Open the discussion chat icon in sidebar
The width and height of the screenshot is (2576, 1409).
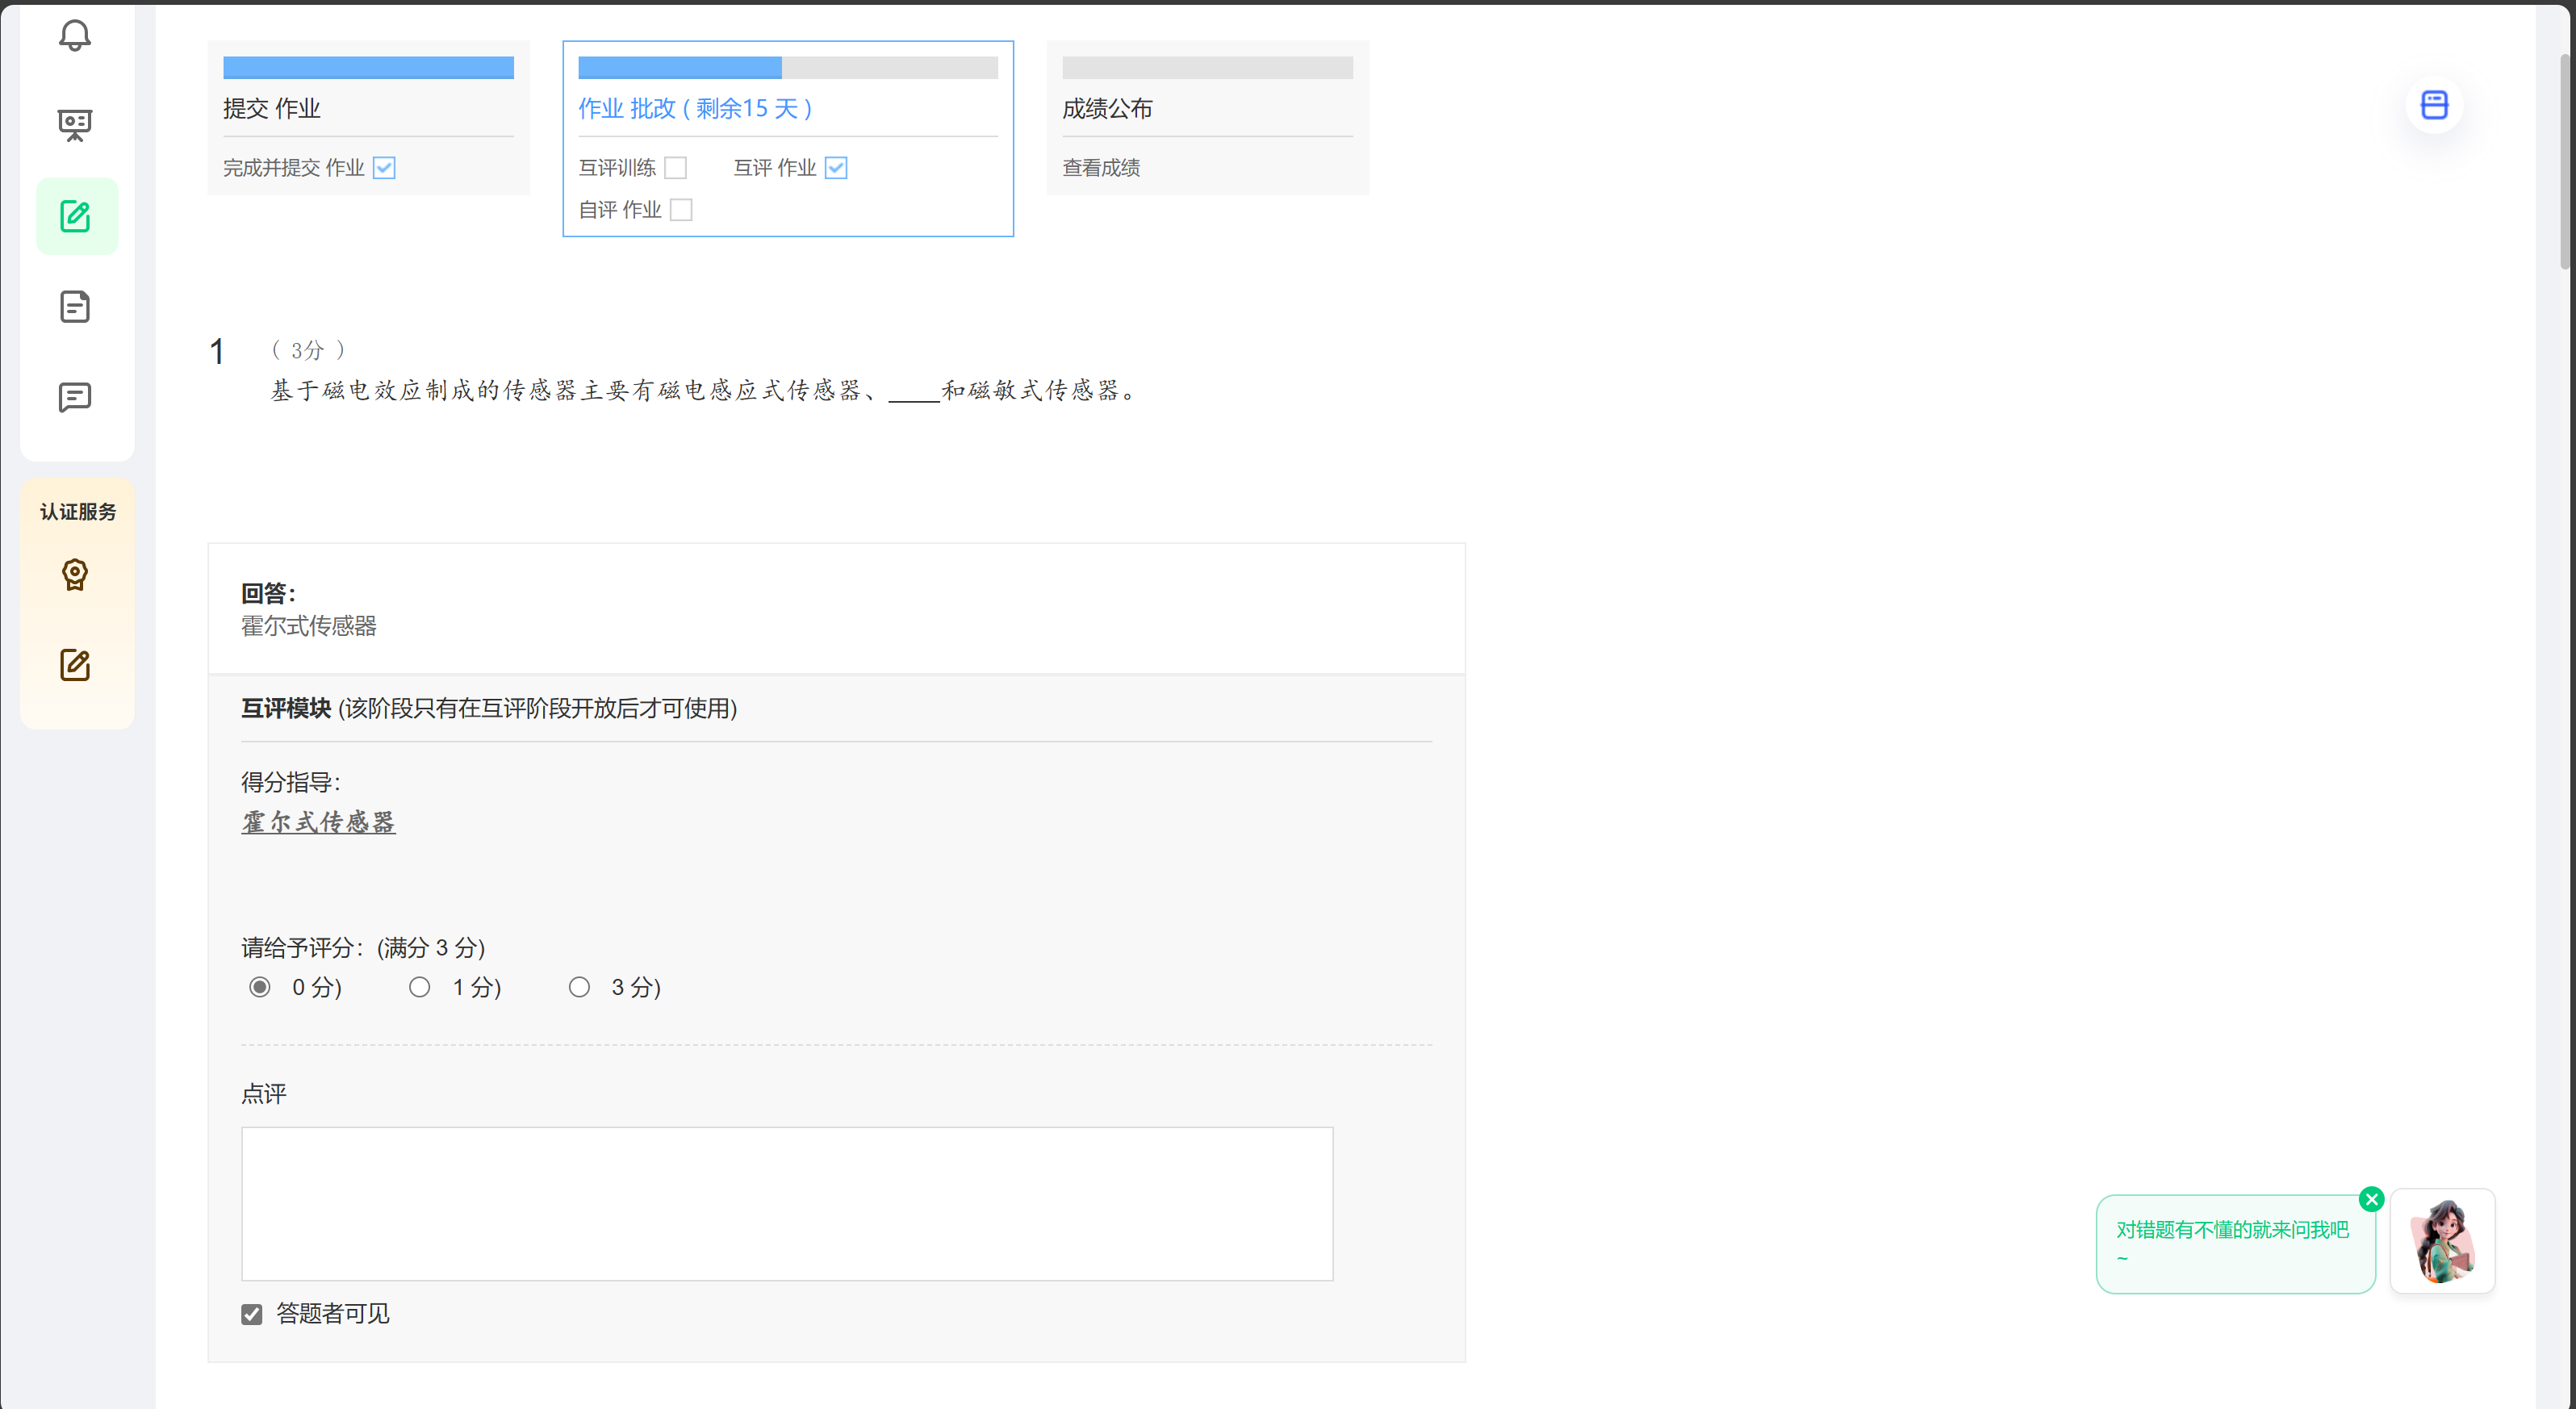pyautogui.click(x=75, y=397)
